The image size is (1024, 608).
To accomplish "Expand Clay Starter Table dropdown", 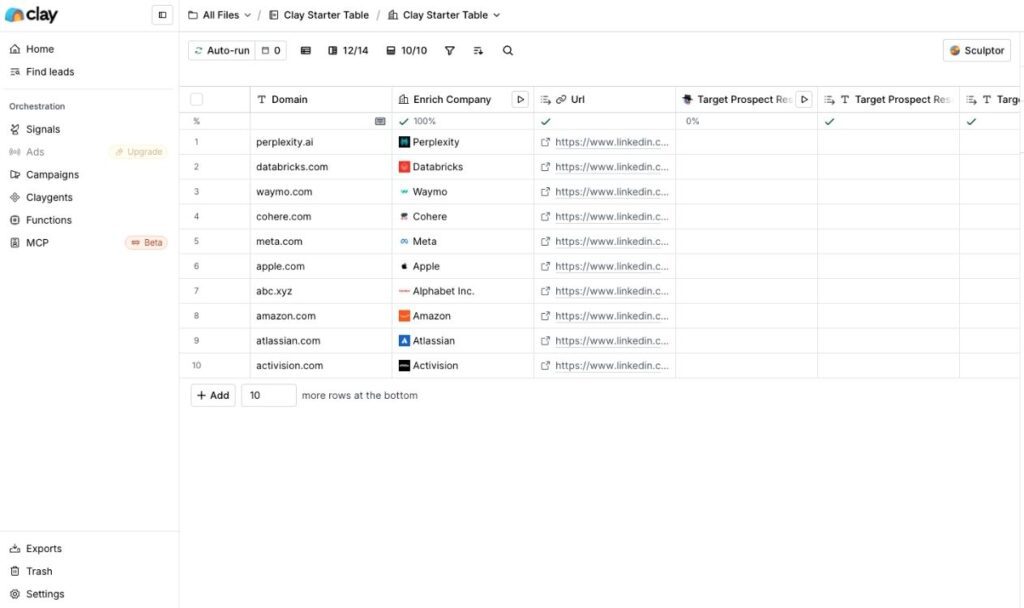I will pos(444,15).
